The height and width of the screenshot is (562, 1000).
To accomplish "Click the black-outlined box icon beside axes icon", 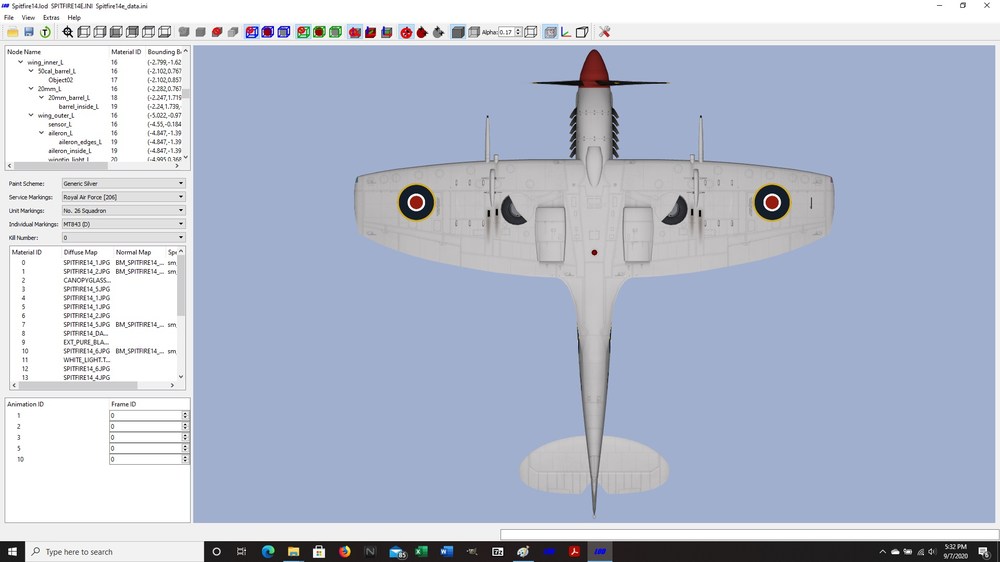I will (582, 32).
